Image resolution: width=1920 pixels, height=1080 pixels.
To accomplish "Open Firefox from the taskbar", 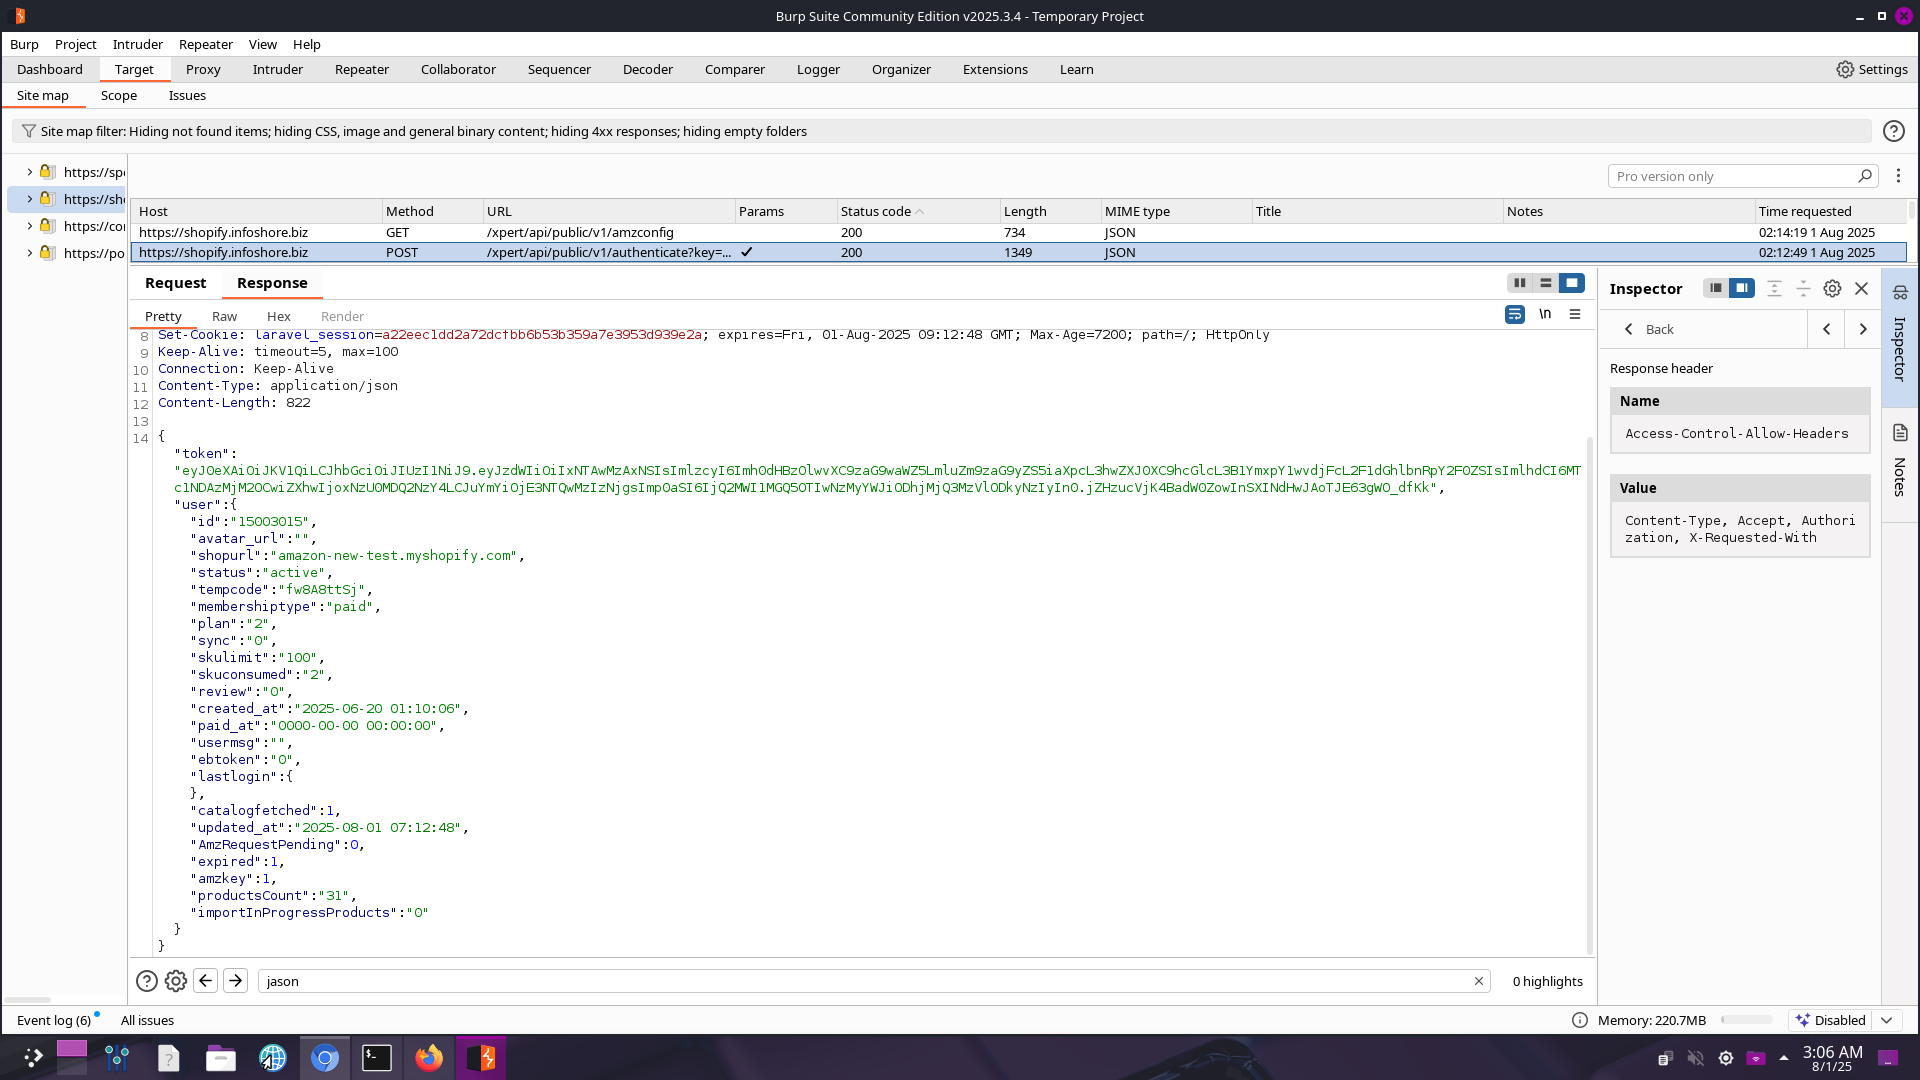I will [x=429, y=1058].
